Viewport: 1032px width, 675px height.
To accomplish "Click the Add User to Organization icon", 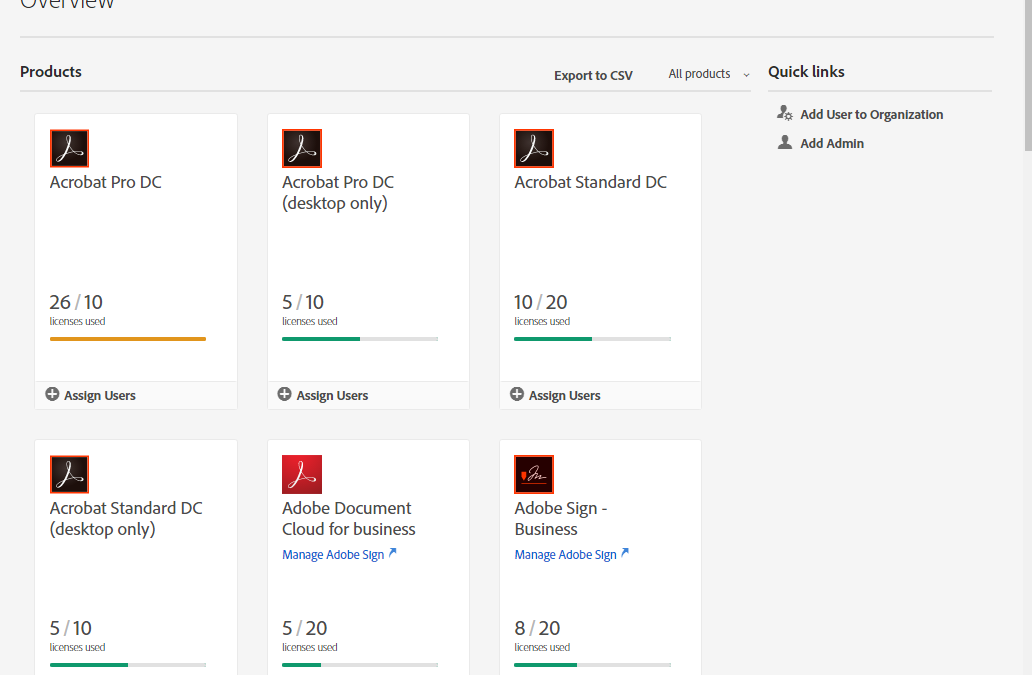I will click(785, 114).
